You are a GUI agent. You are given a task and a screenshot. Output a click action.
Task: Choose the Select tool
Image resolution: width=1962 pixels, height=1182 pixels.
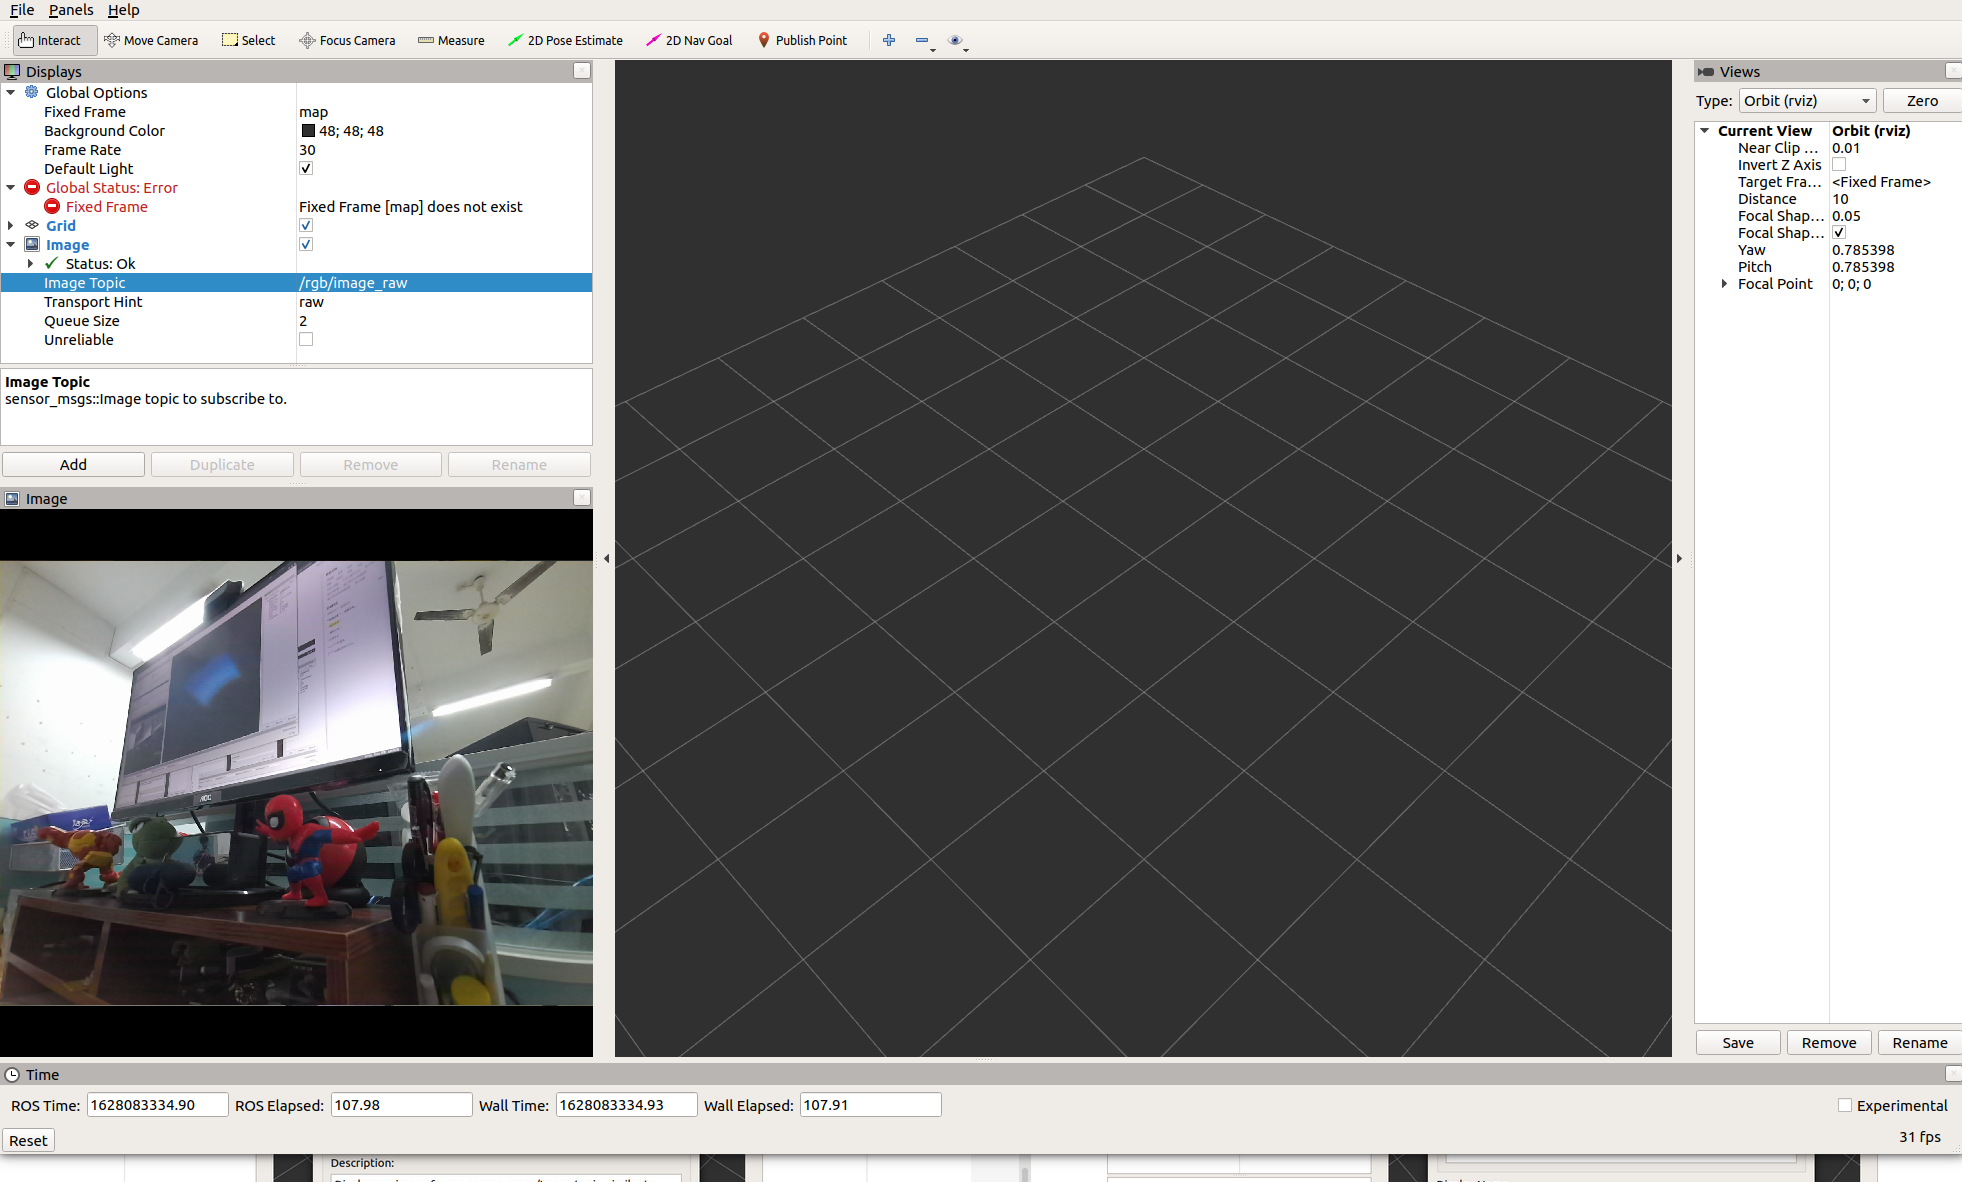tap(248, 40)
